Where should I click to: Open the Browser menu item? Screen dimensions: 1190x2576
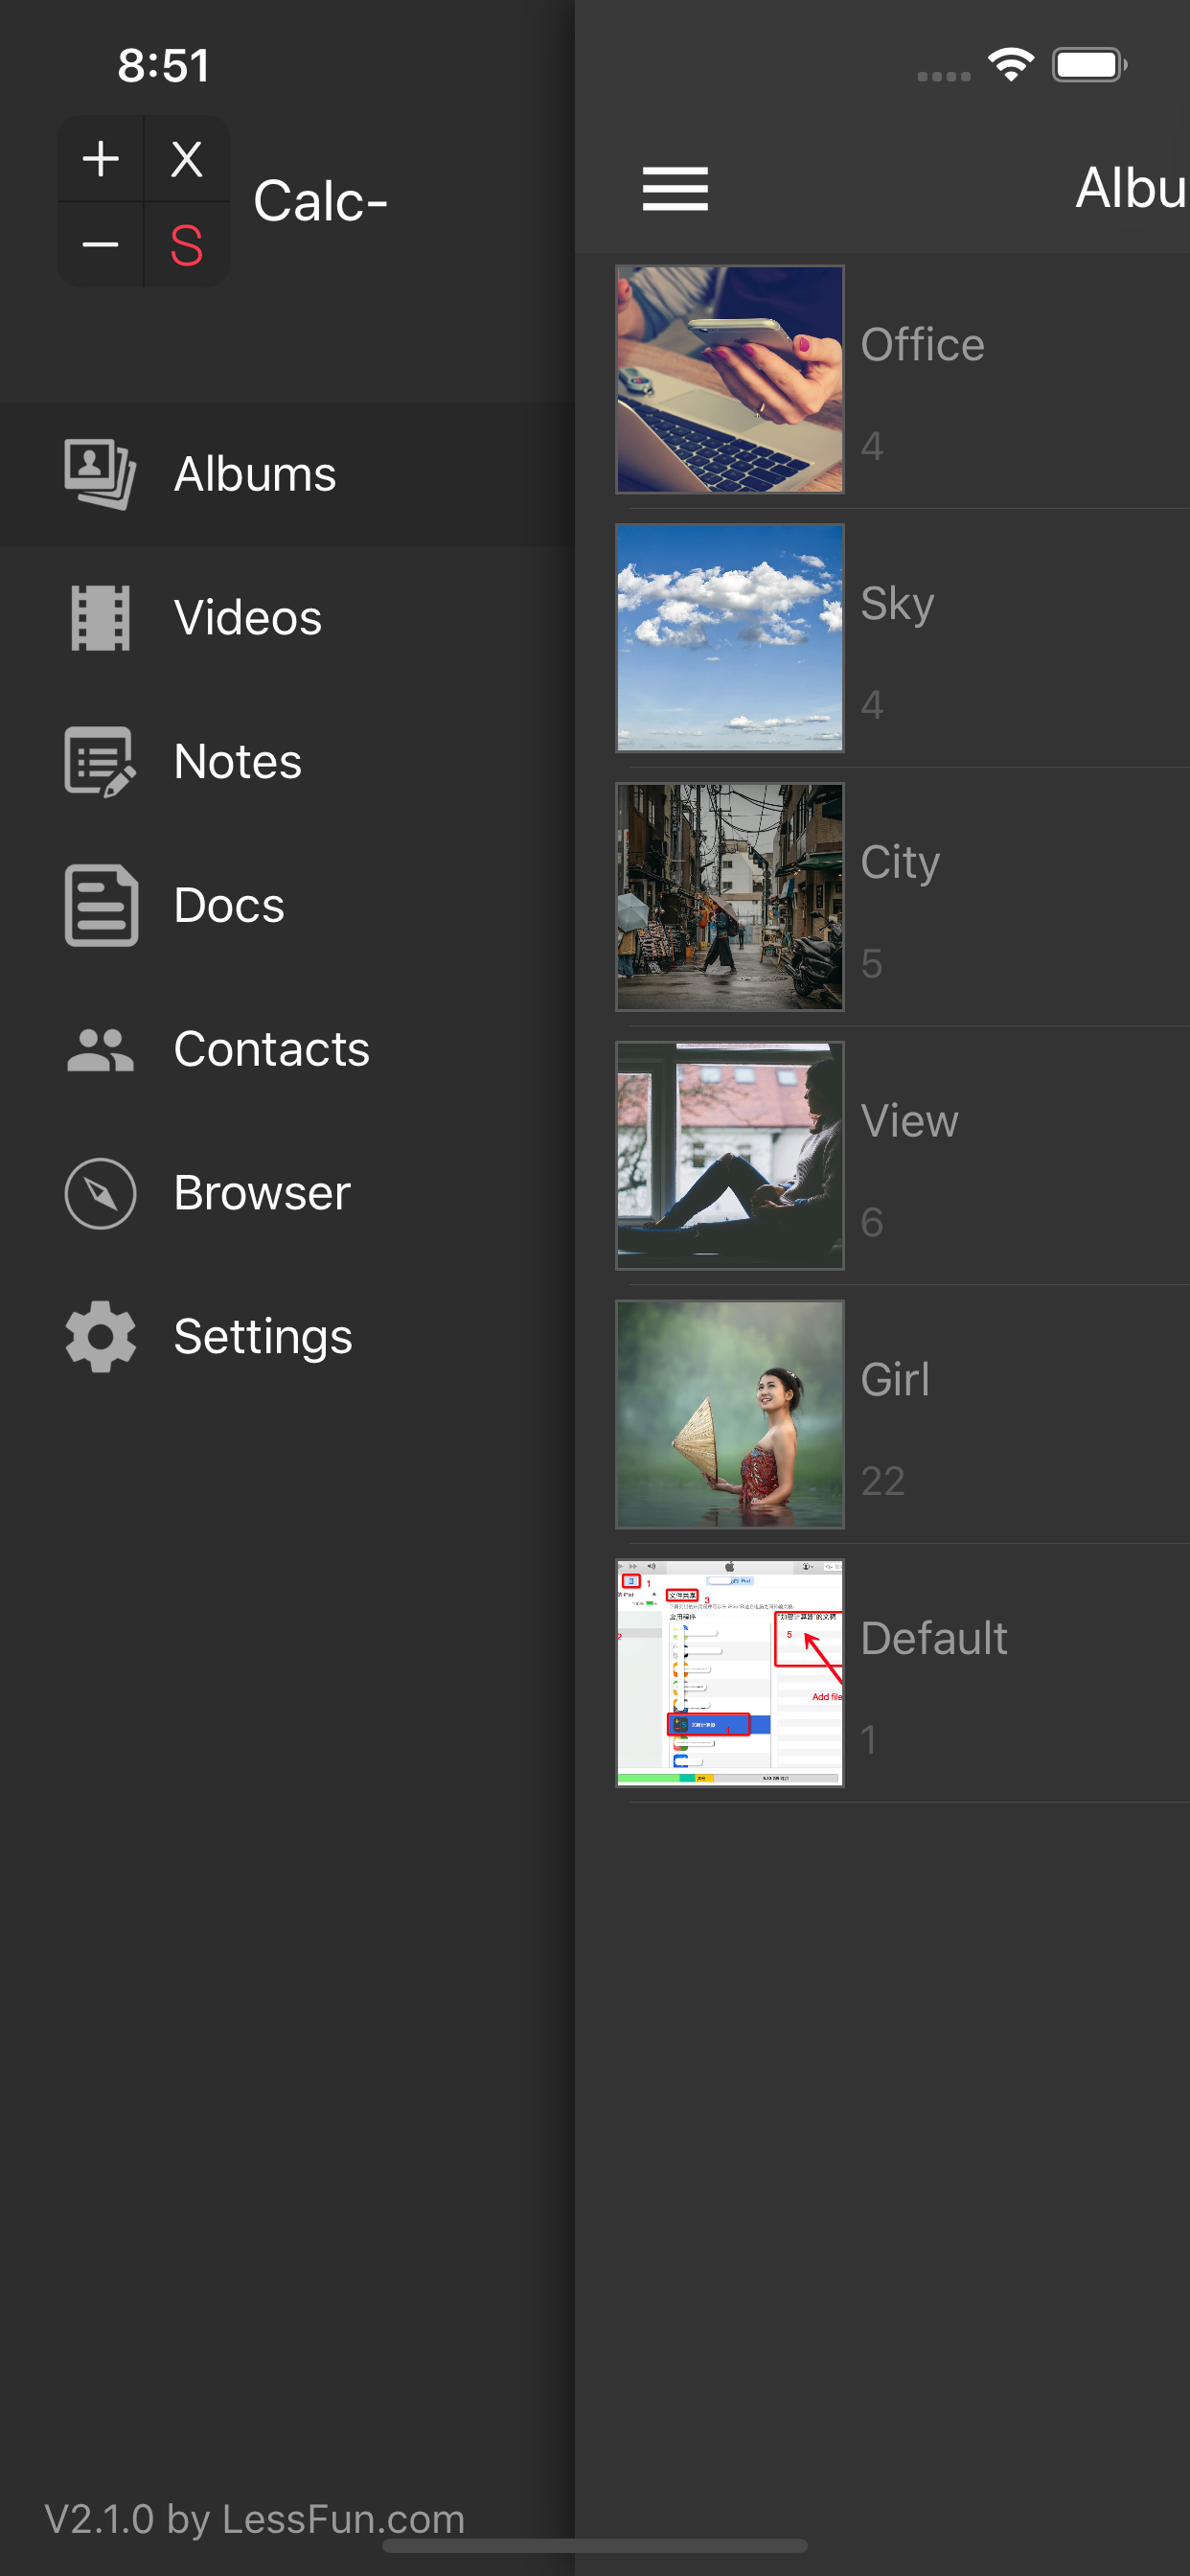click(x=287, y=1194)
